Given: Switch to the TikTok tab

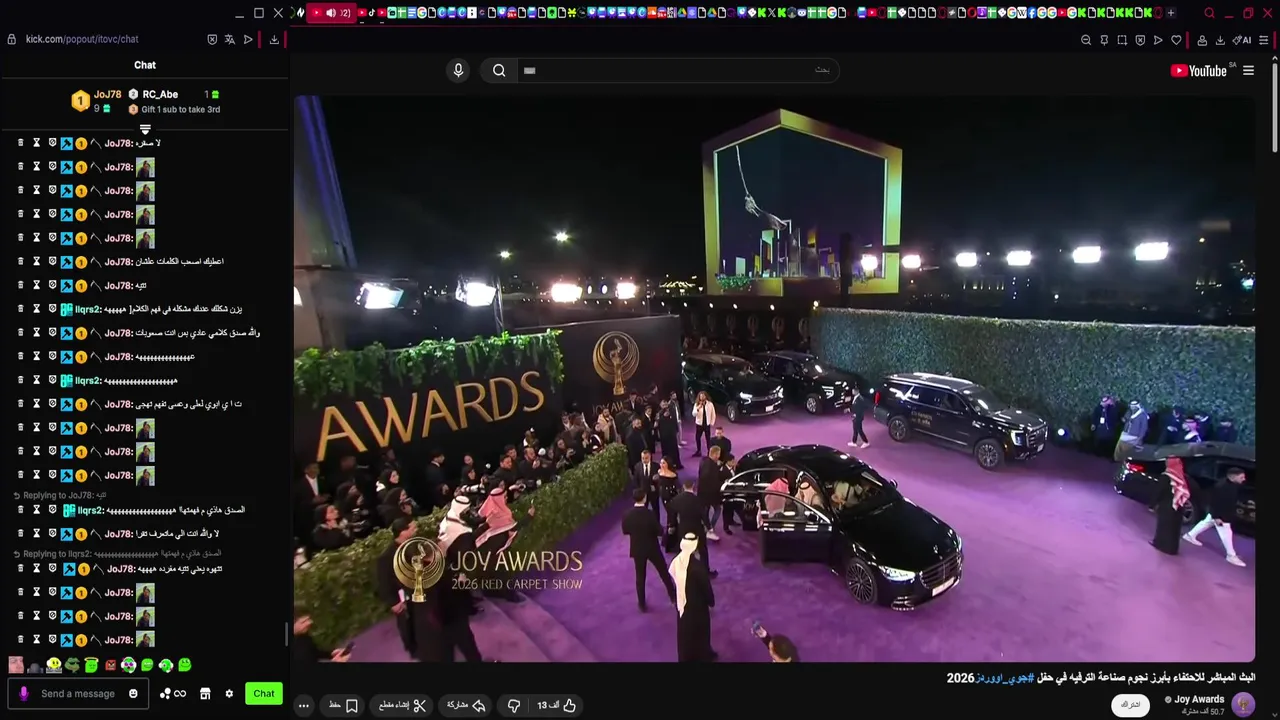Looking at the screenshot, I should point(371,13).
